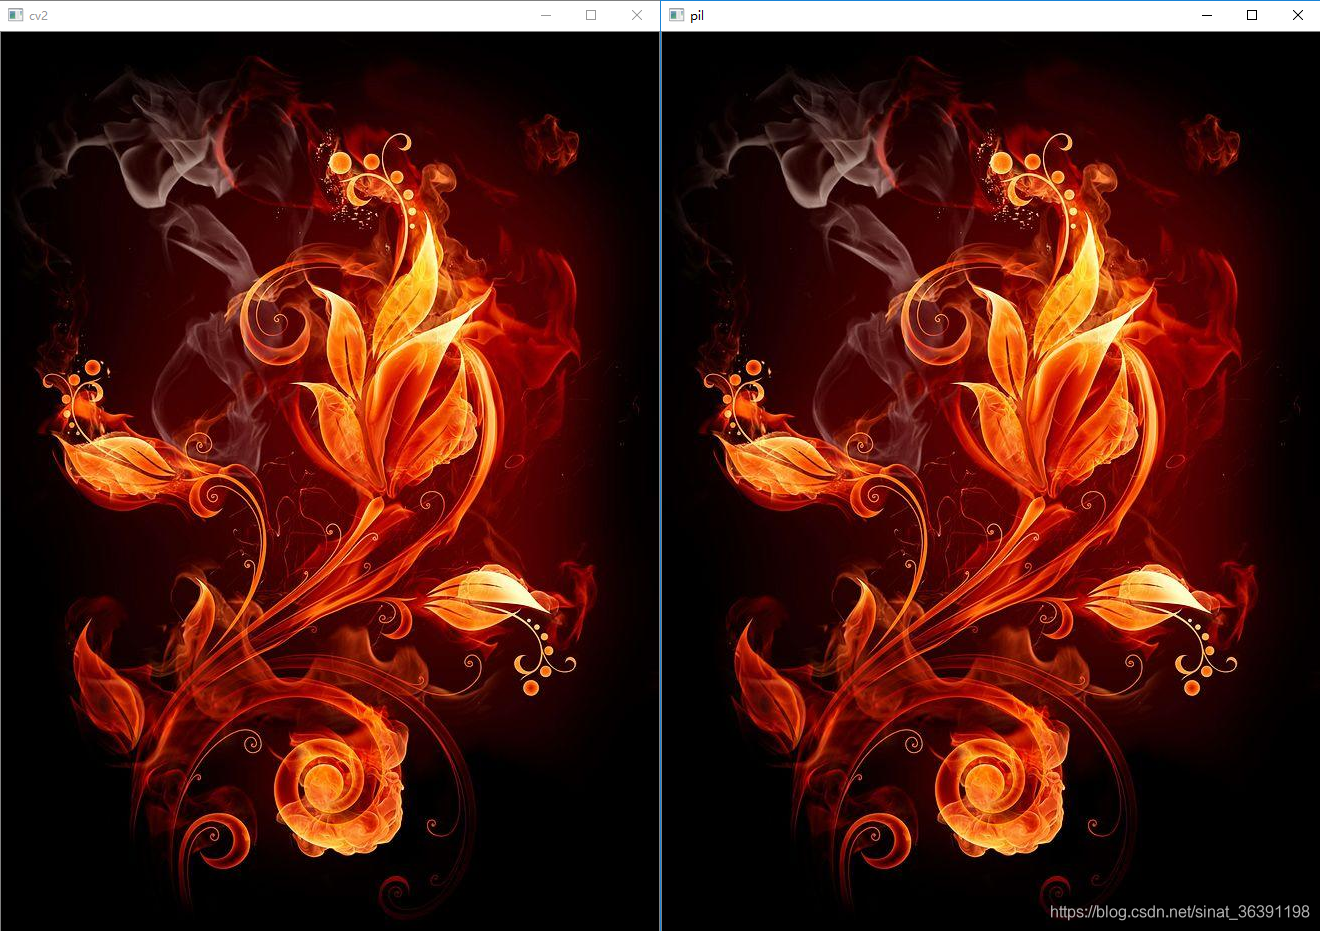Click the pil title text to focus it
The image size is (1320, 931).
click(696, 15)
